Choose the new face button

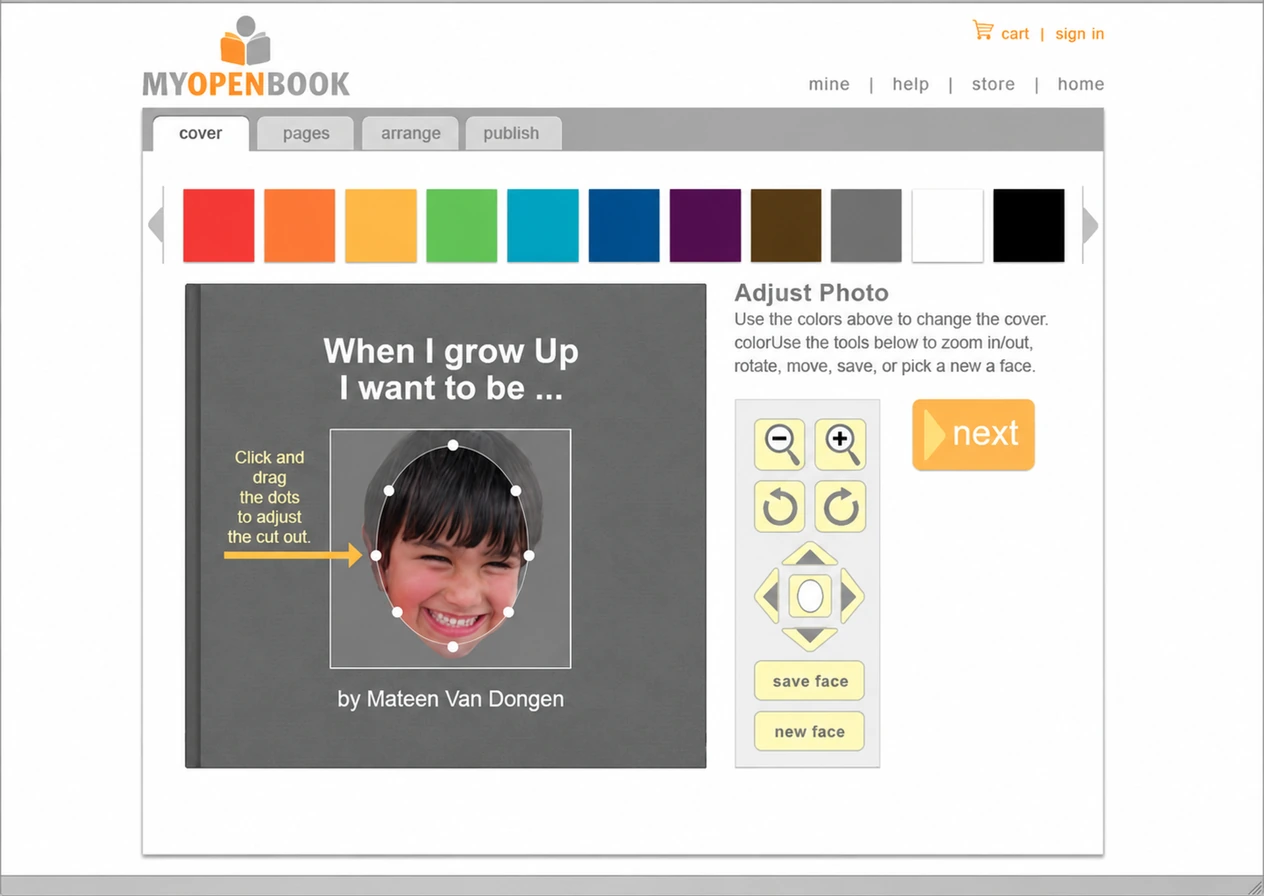tap(809, 731)
